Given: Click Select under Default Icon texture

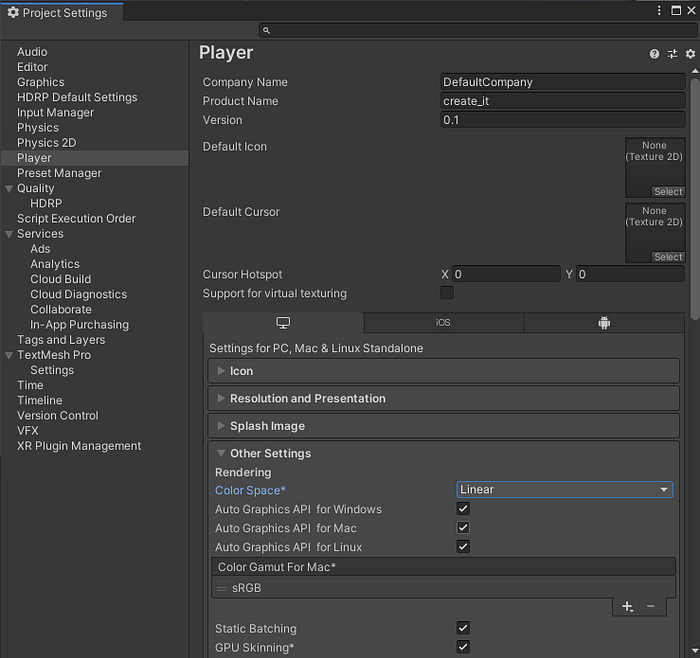Looking at the screenshot, I should 668,192.
